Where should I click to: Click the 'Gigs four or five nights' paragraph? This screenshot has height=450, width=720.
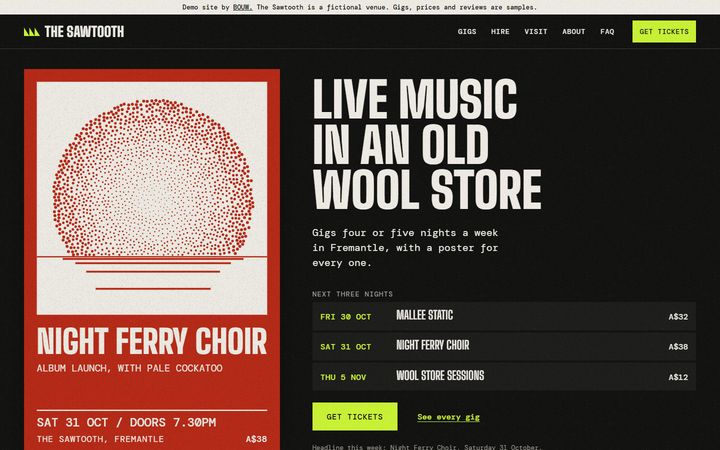tap(405, 248)
